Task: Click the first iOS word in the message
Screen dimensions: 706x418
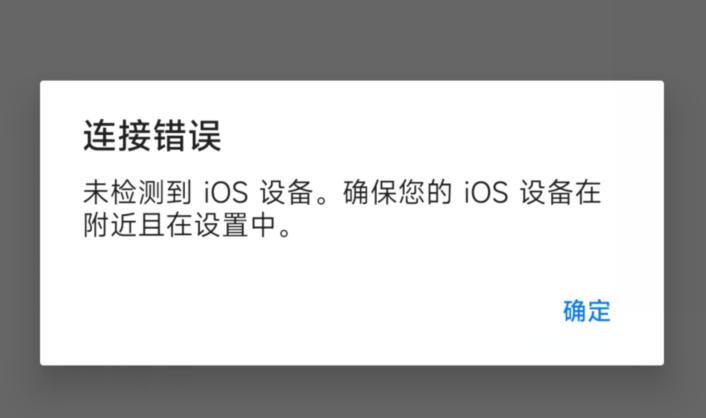Action: 226,192
